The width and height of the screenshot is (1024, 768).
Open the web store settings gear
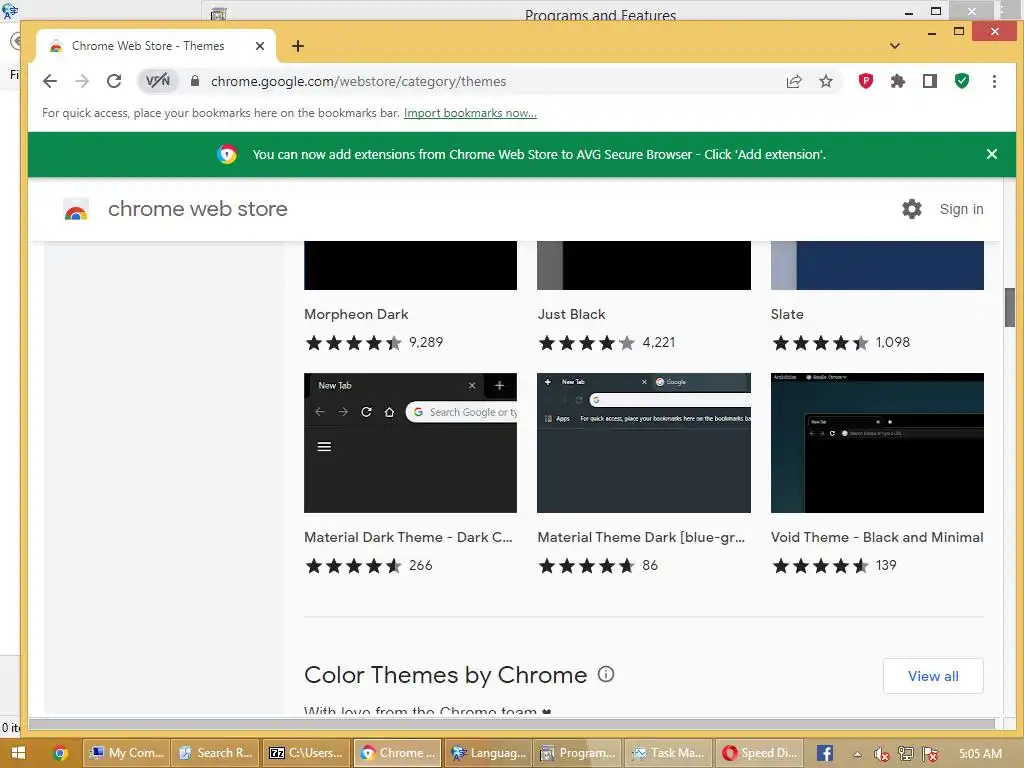912,209
